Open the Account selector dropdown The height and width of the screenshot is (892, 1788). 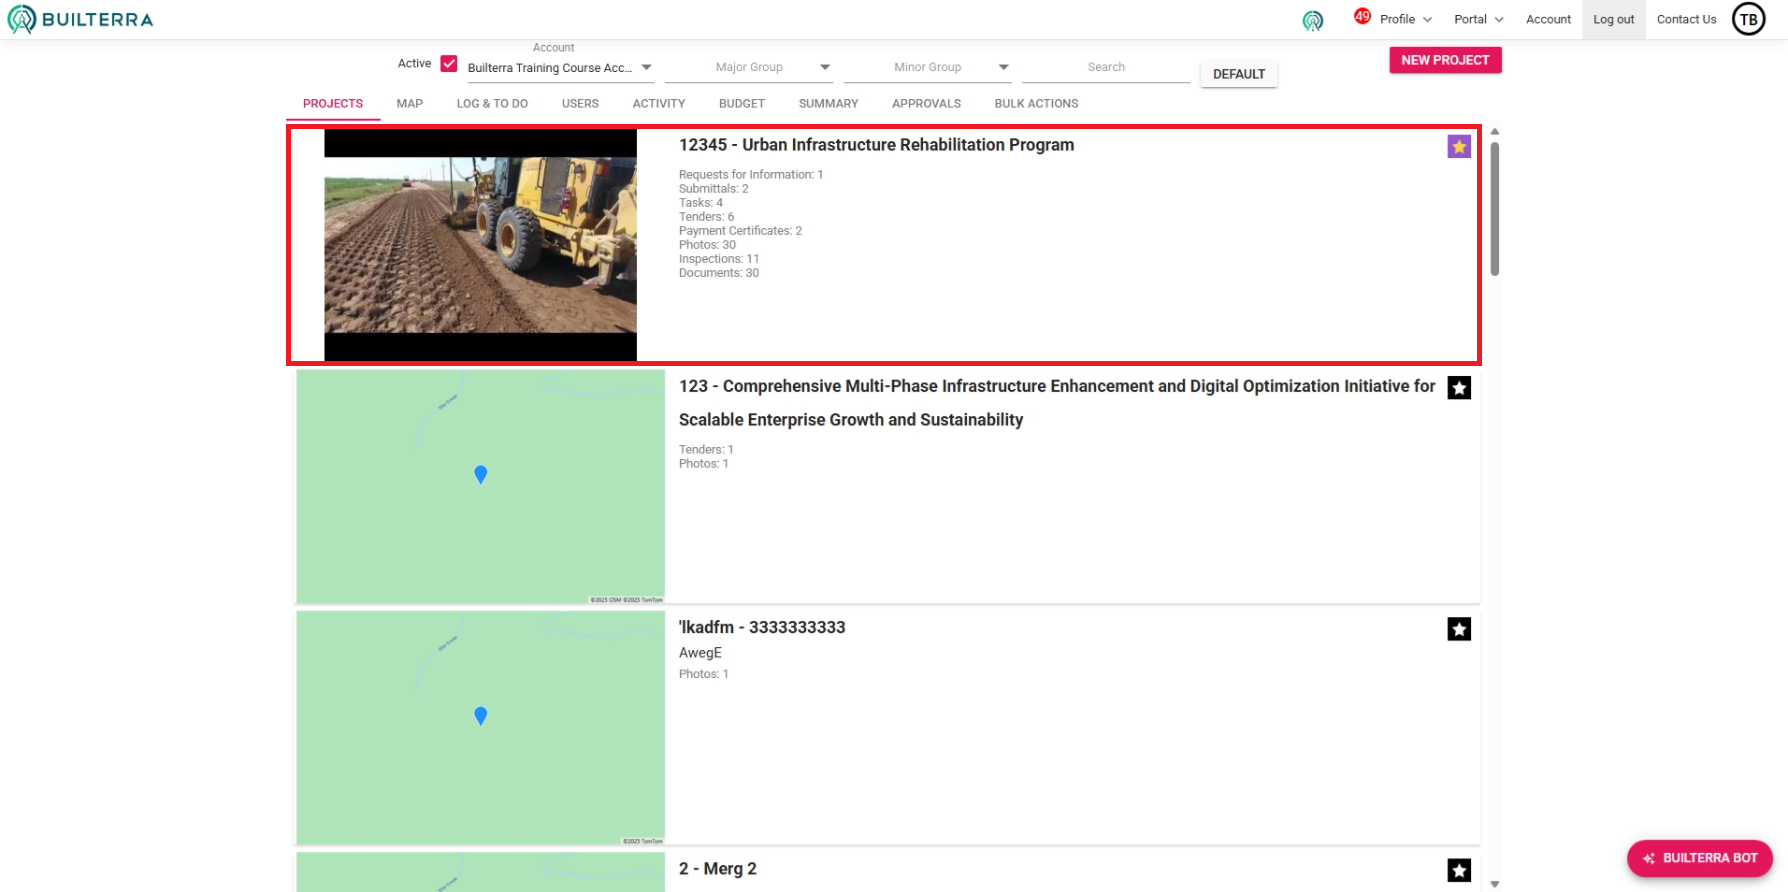click(560, 68)
